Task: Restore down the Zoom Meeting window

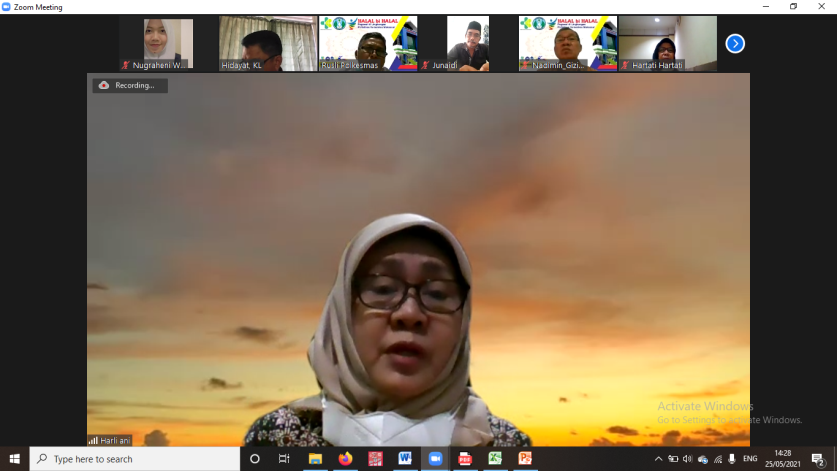Action: tap(794, 6)
